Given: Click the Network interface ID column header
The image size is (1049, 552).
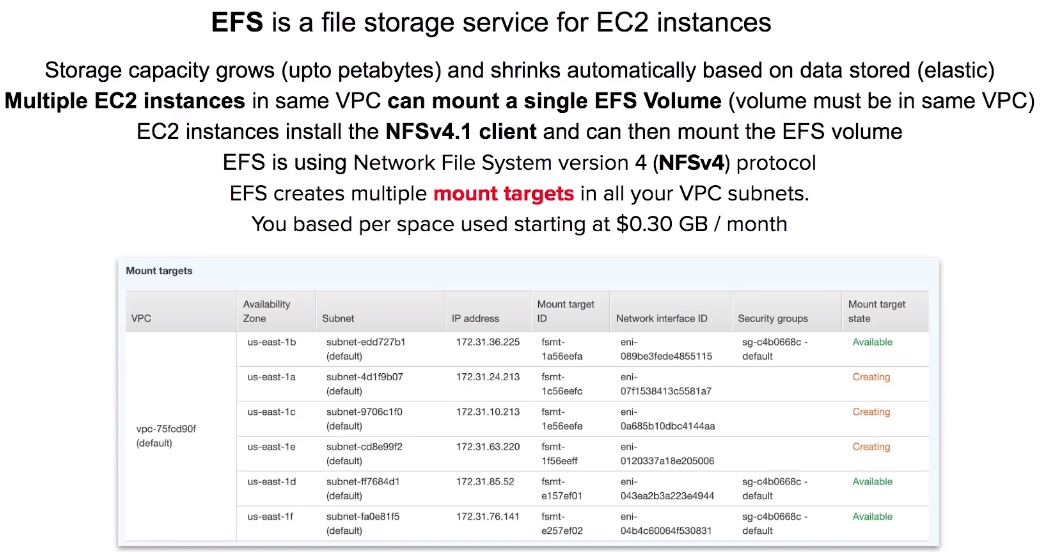Looking at the screenshot, I should coord(662,318).
